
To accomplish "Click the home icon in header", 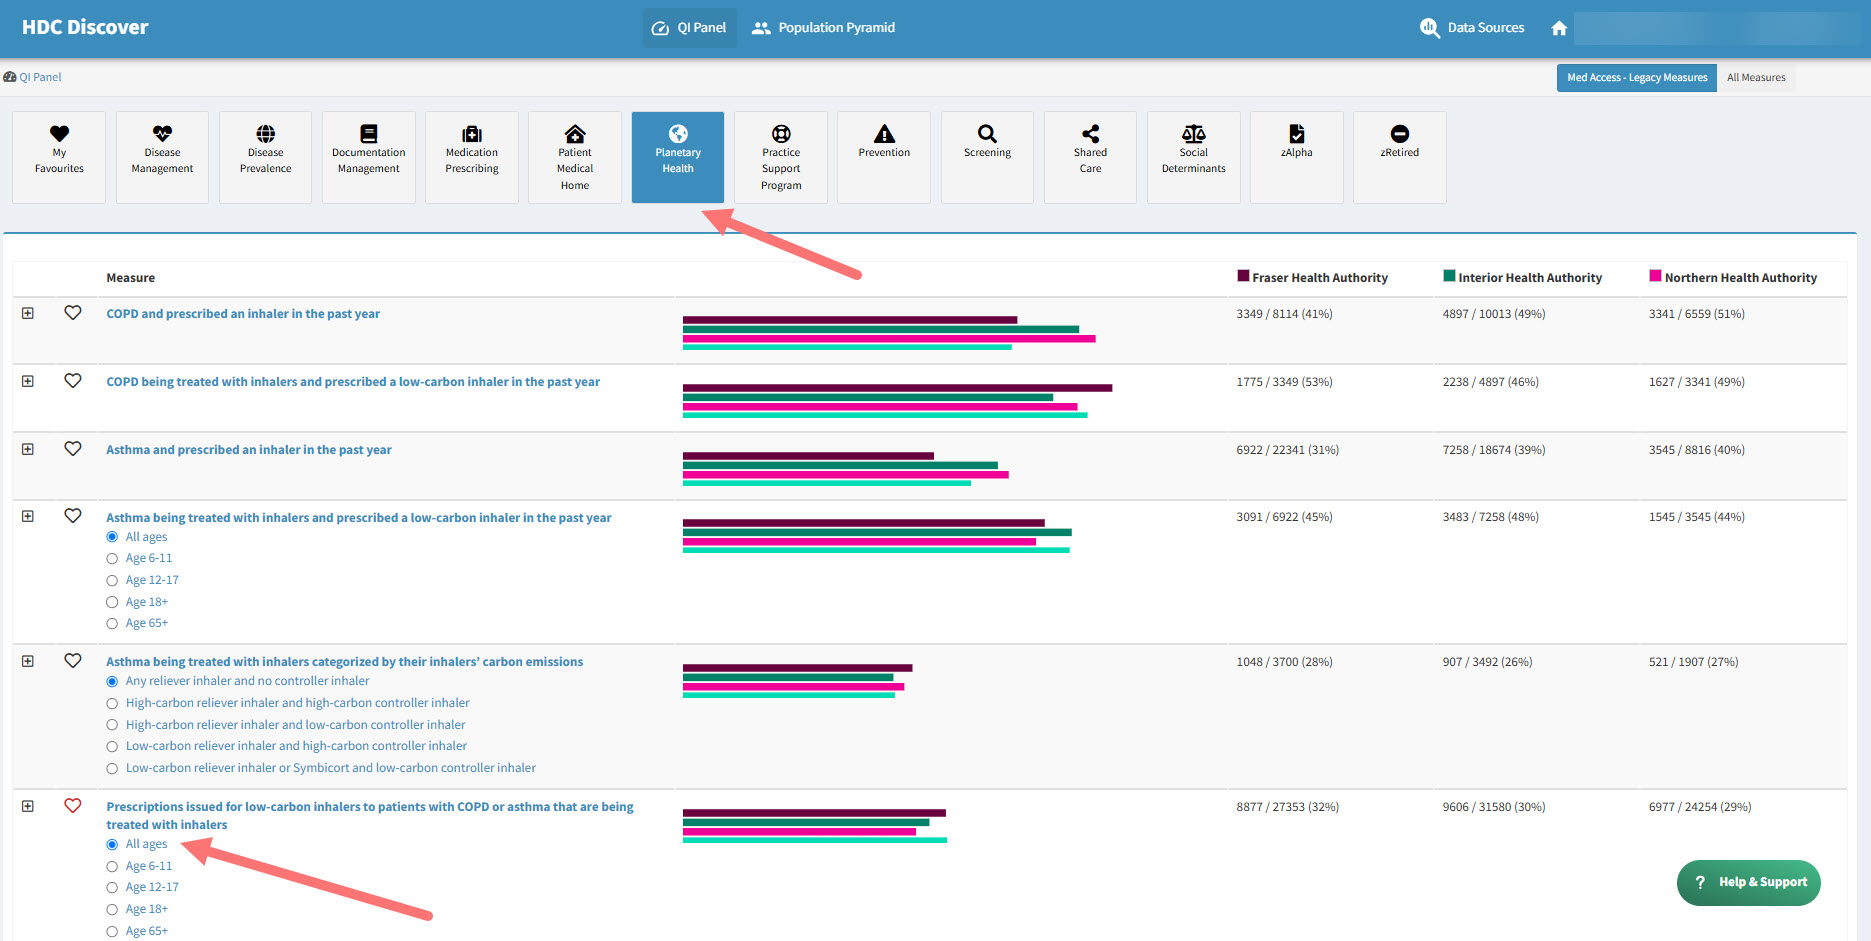I will click(x=1558, y=28).
